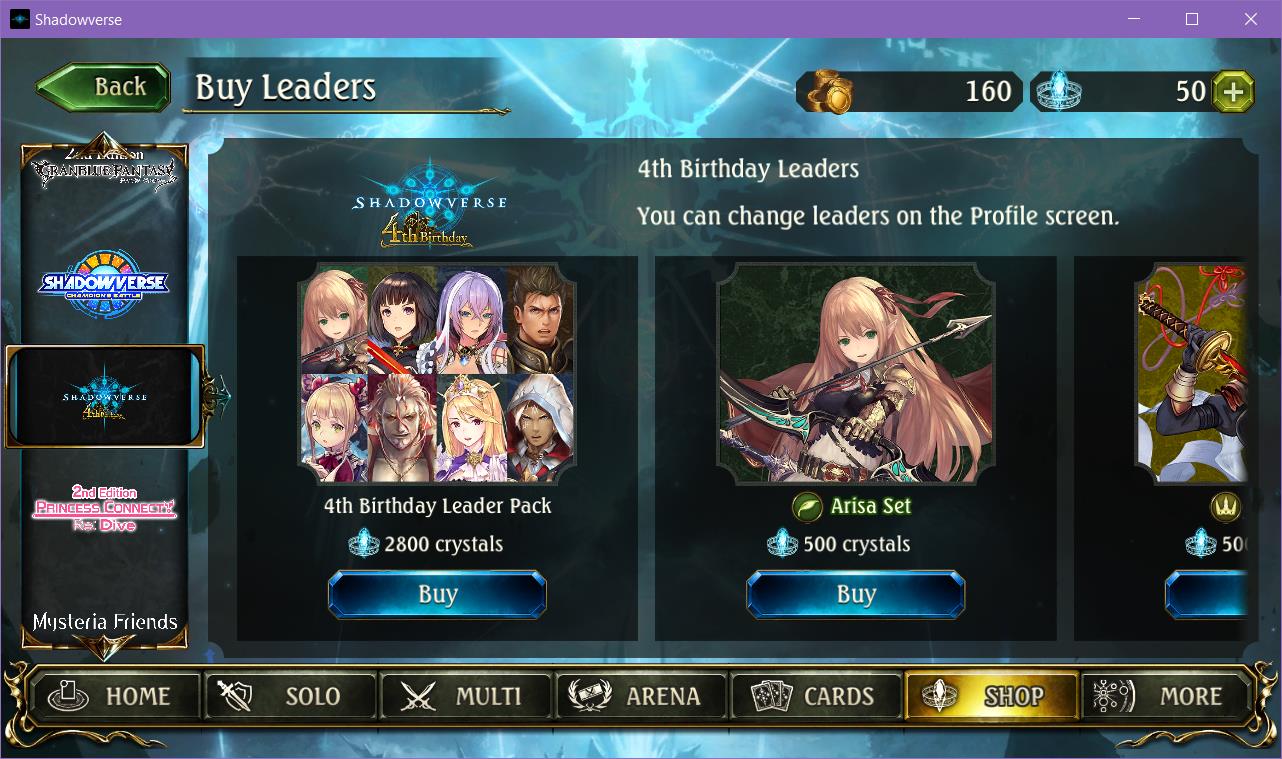
Task: Select Shadowverse Champion's Battle sidebar logo
Action: pos(105,284)
